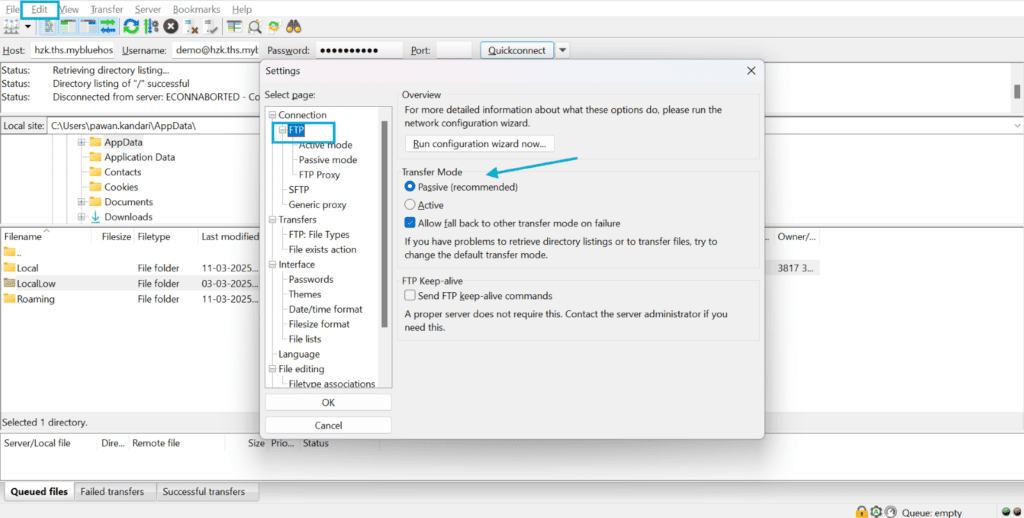Cancel the current operation icon

click(x=171, y=27)
